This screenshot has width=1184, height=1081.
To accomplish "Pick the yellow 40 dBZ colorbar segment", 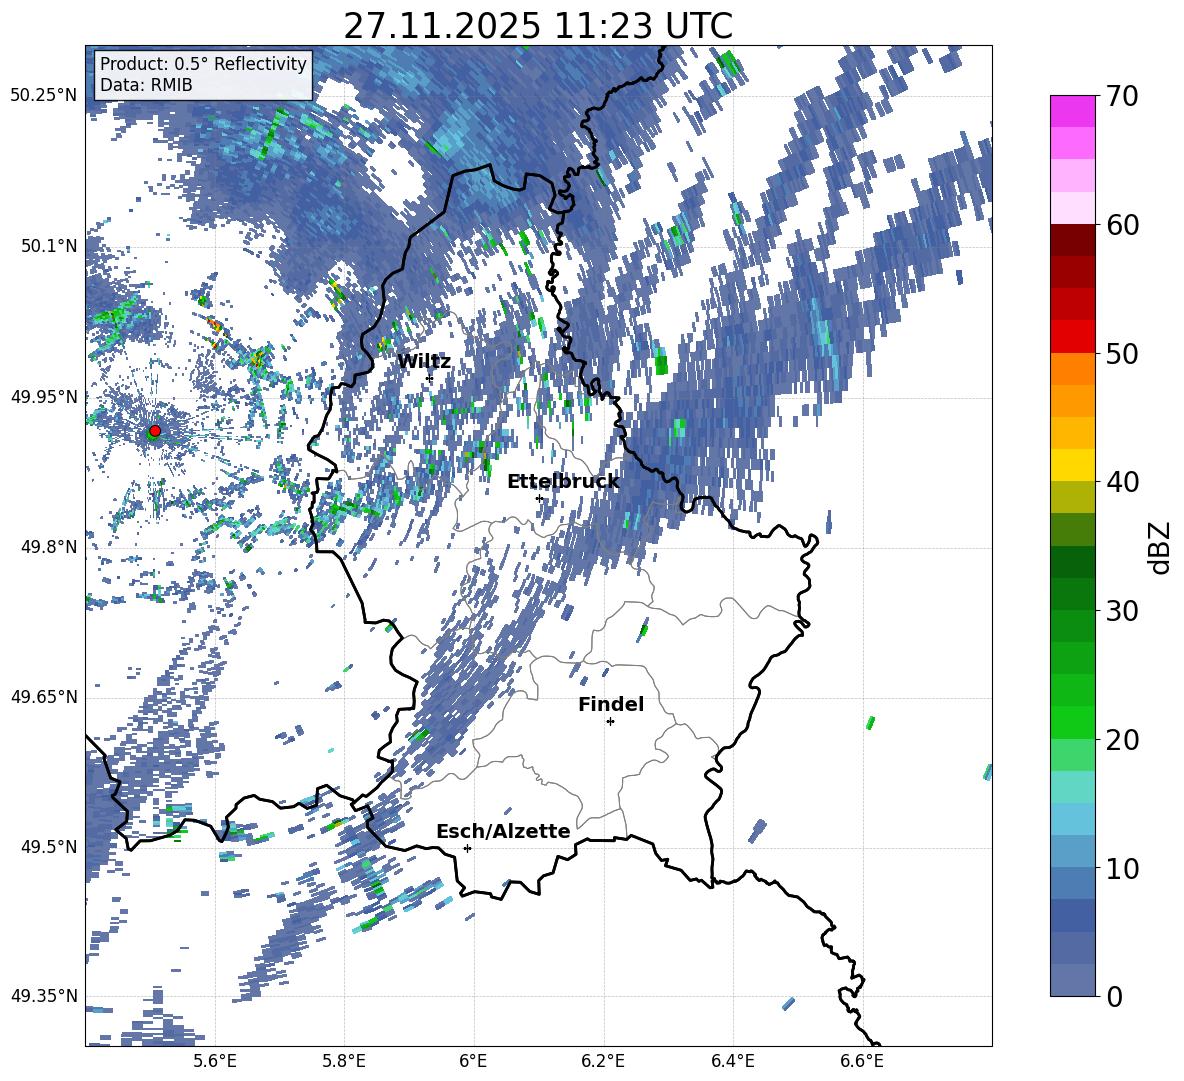I will click(x=1072, y=465).
